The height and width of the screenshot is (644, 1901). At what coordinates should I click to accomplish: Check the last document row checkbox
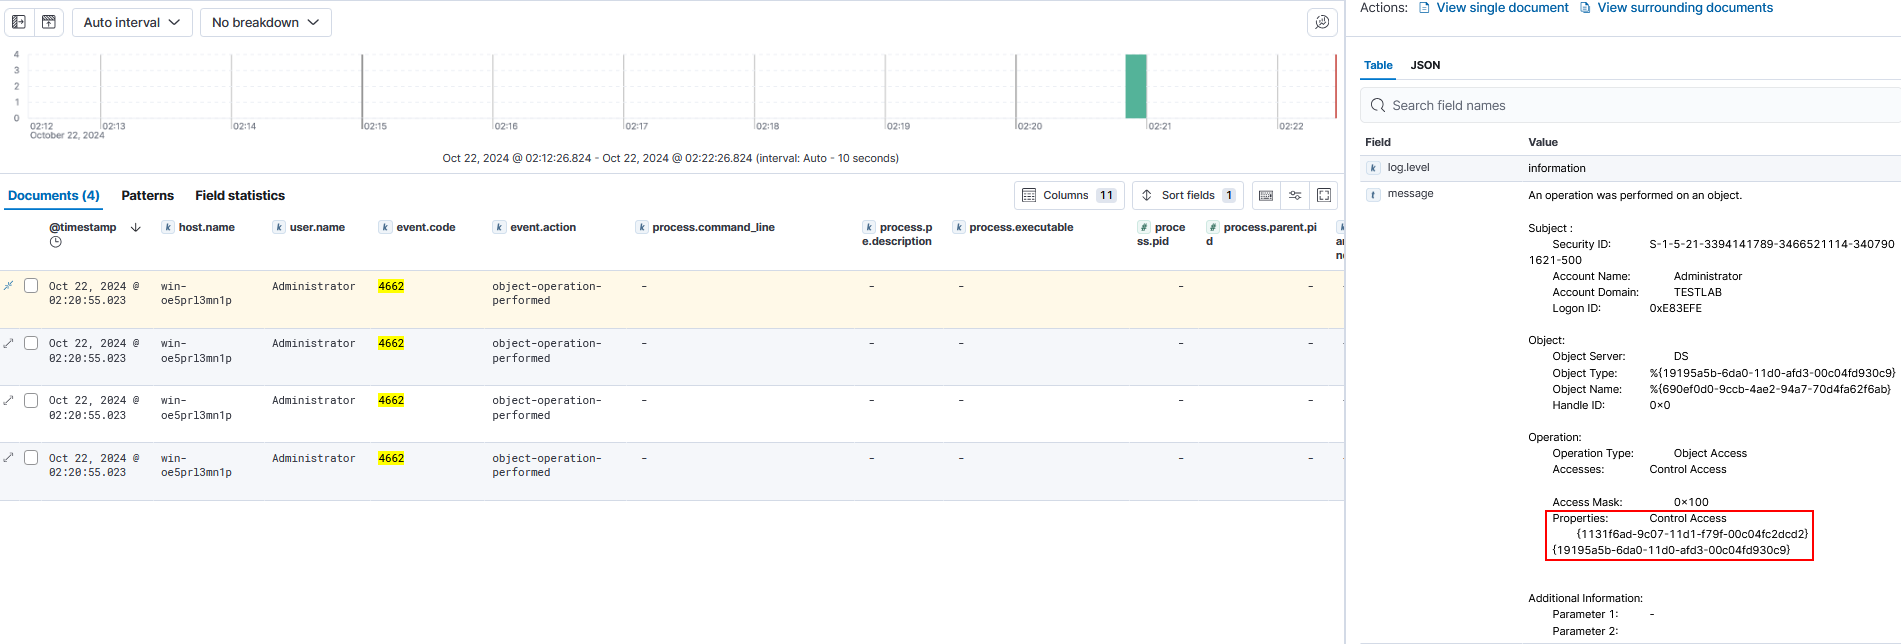31,458
